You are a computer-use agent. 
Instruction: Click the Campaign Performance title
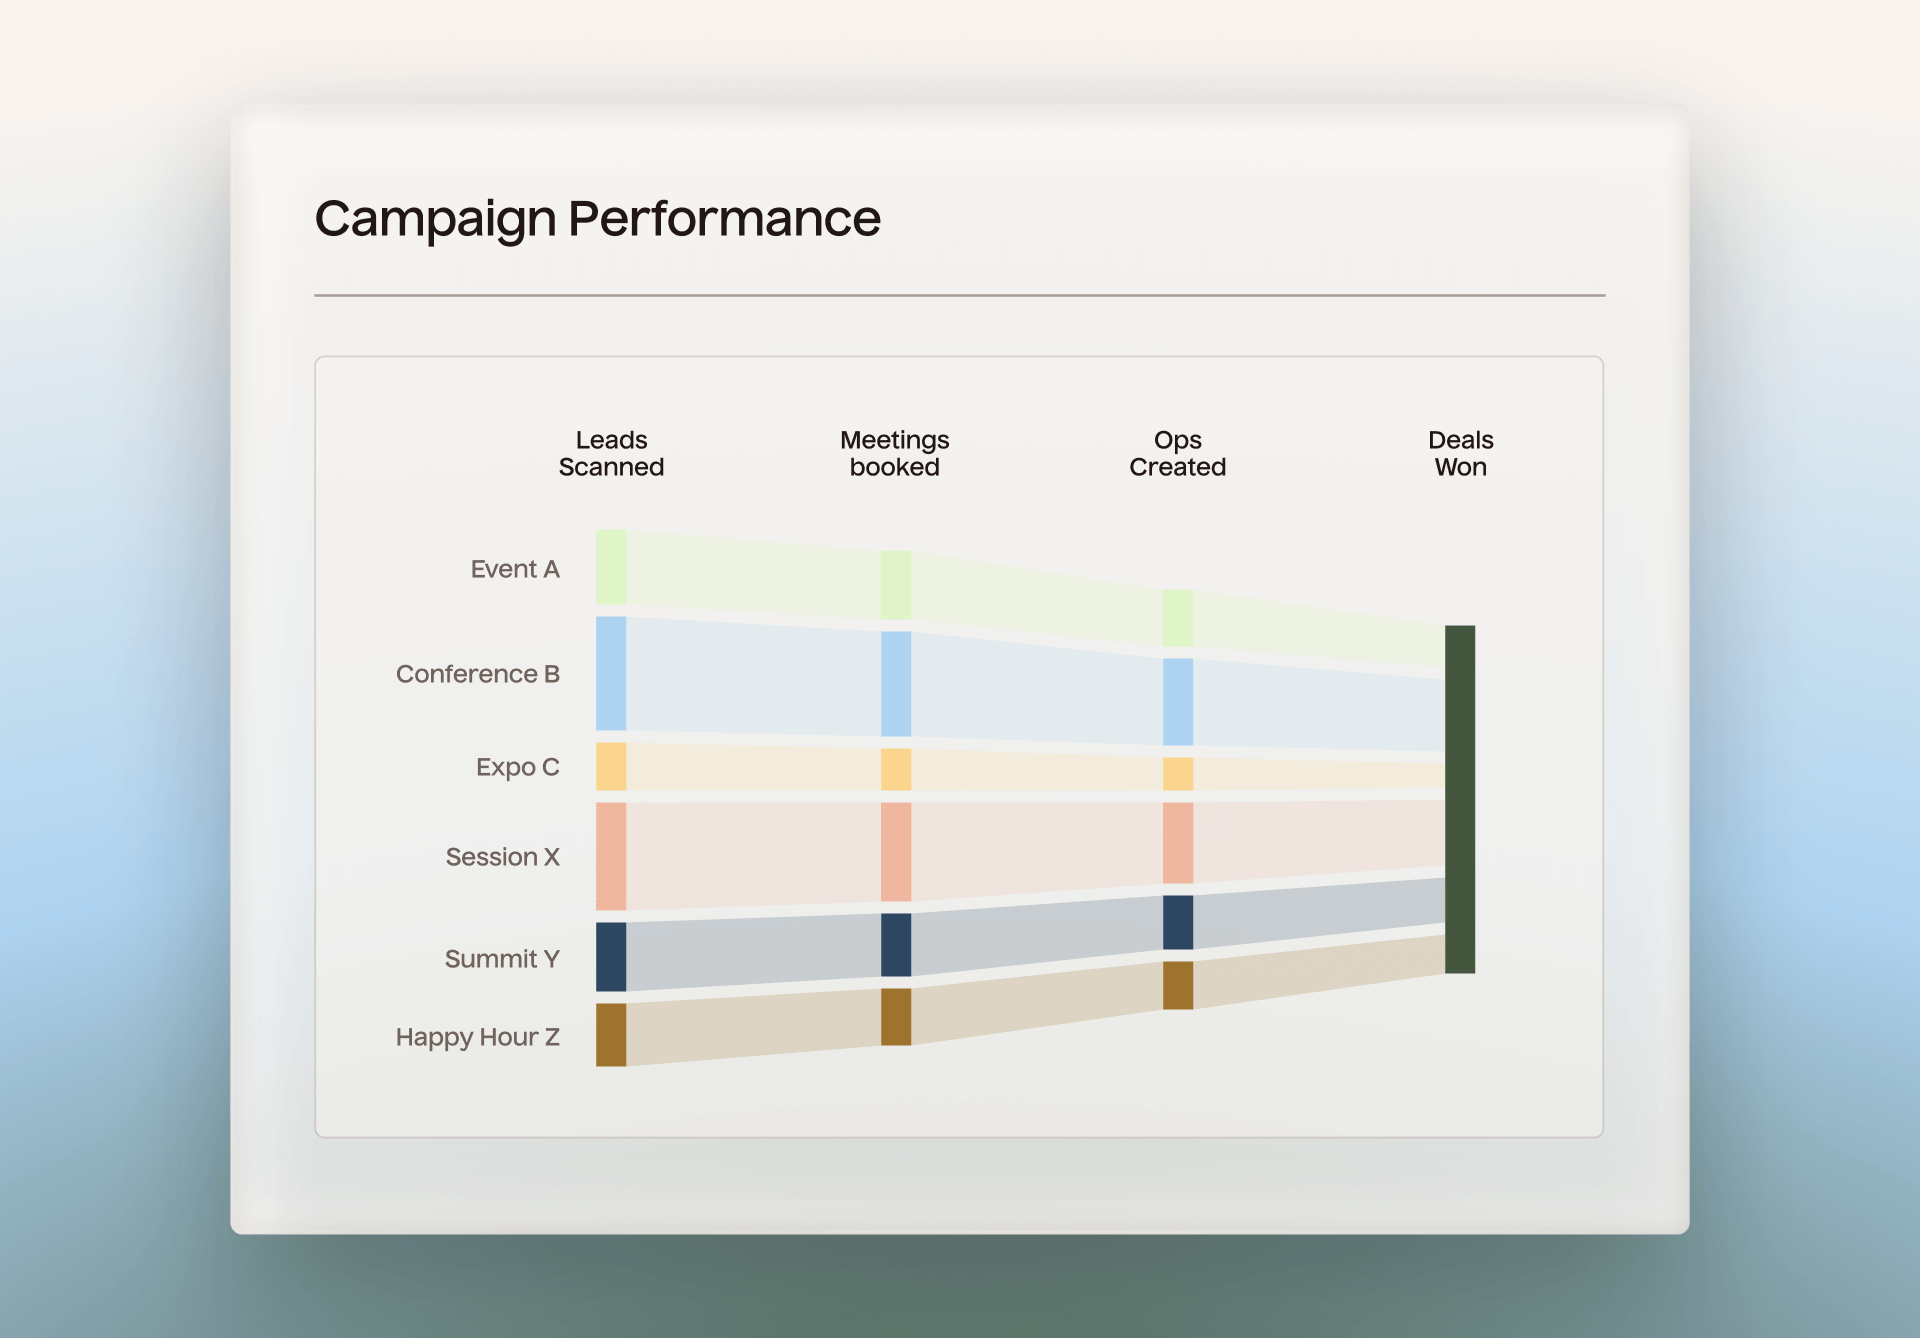tap(597, 219)
